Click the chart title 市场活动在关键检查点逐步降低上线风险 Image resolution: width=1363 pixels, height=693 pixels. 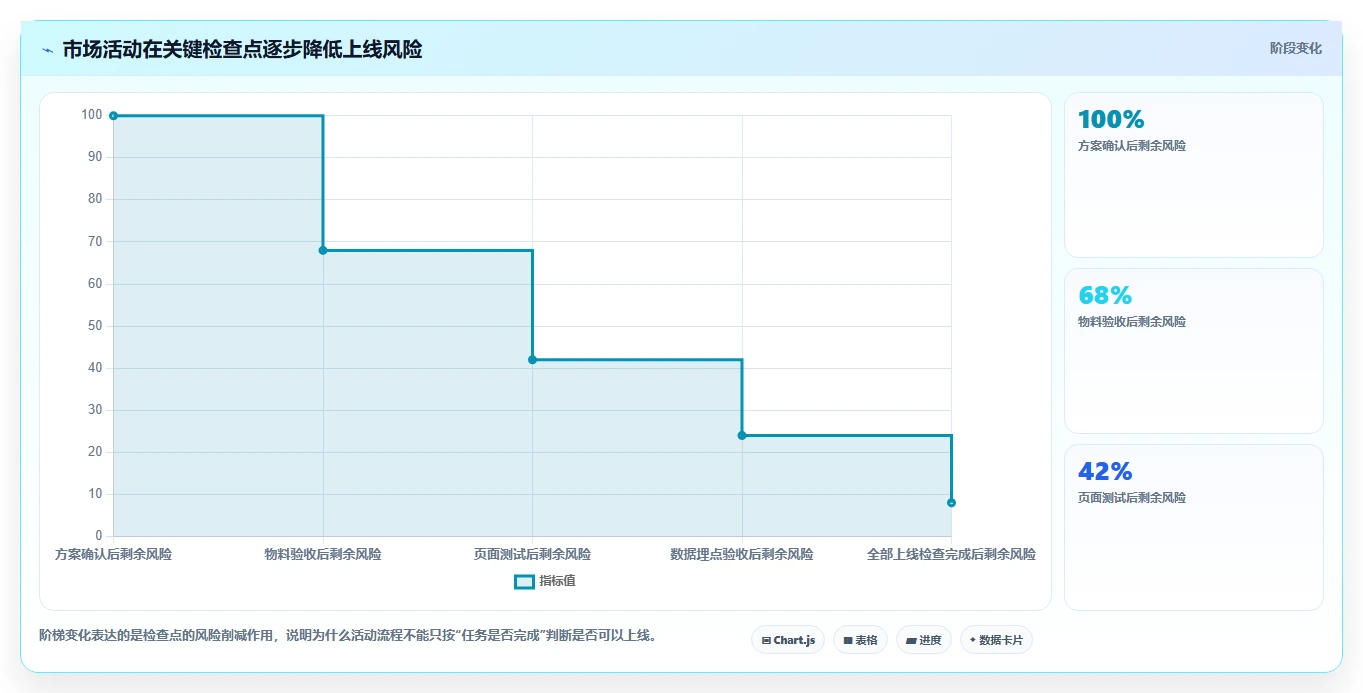click(x=242, y=50)
